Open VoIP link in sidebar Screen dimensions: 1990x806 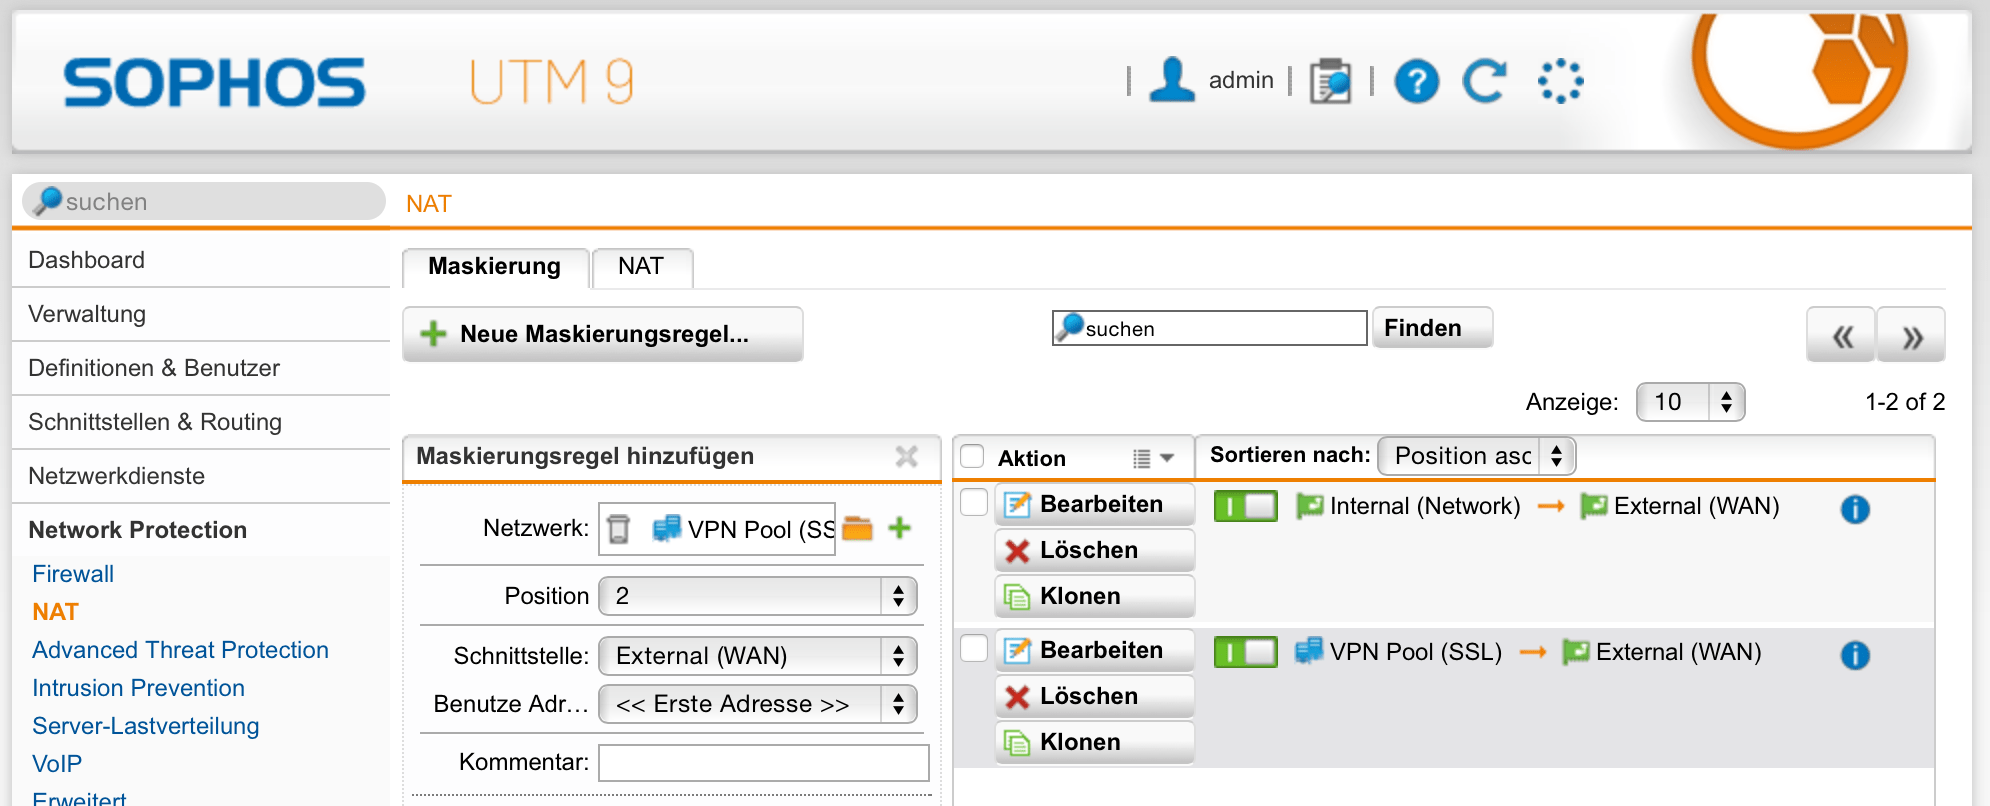[57, 764]
